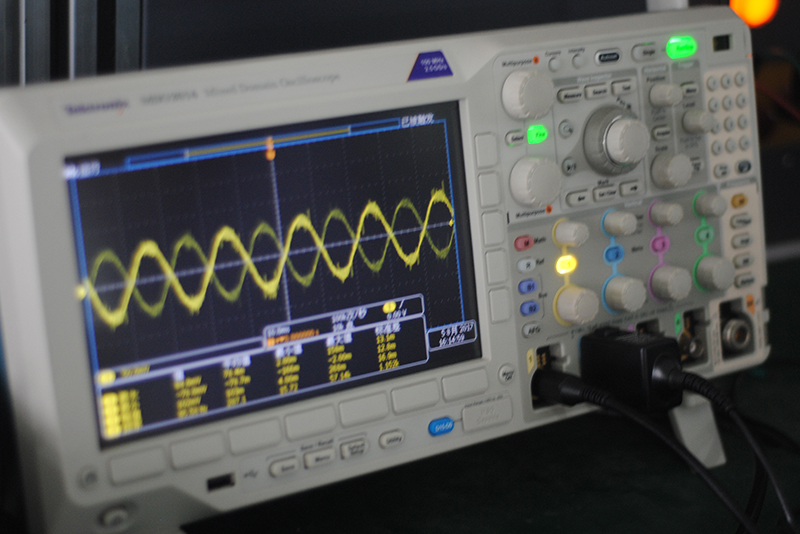
Task: Click the bottom side bezel button
Action: 500,304
